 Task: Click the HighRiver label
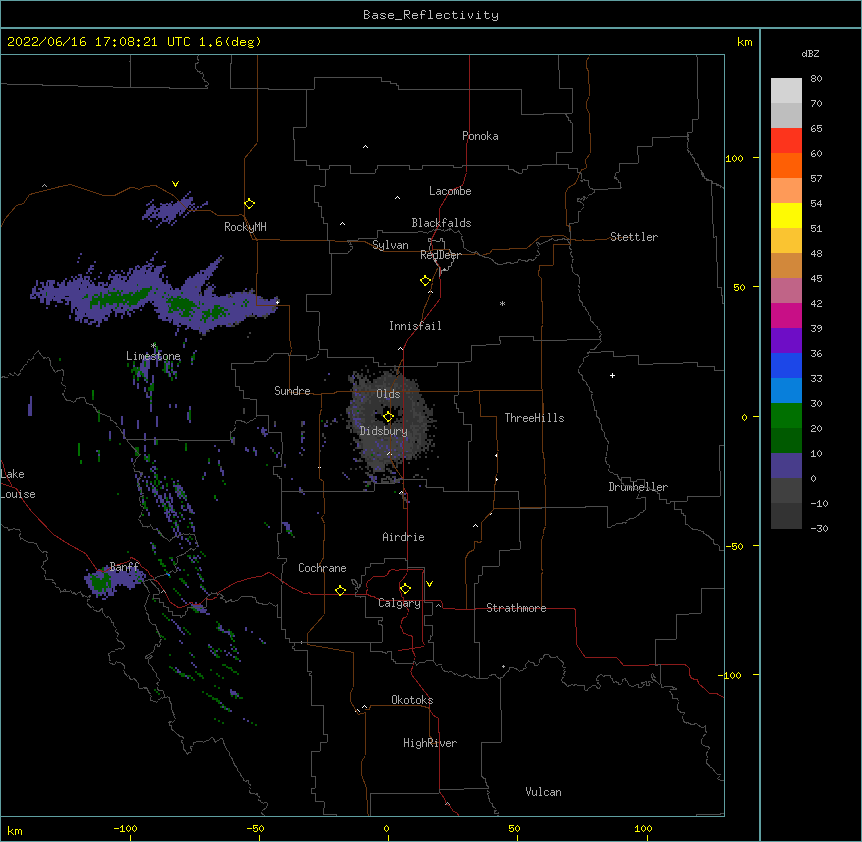pyautogui.click(x=430, y=743)
